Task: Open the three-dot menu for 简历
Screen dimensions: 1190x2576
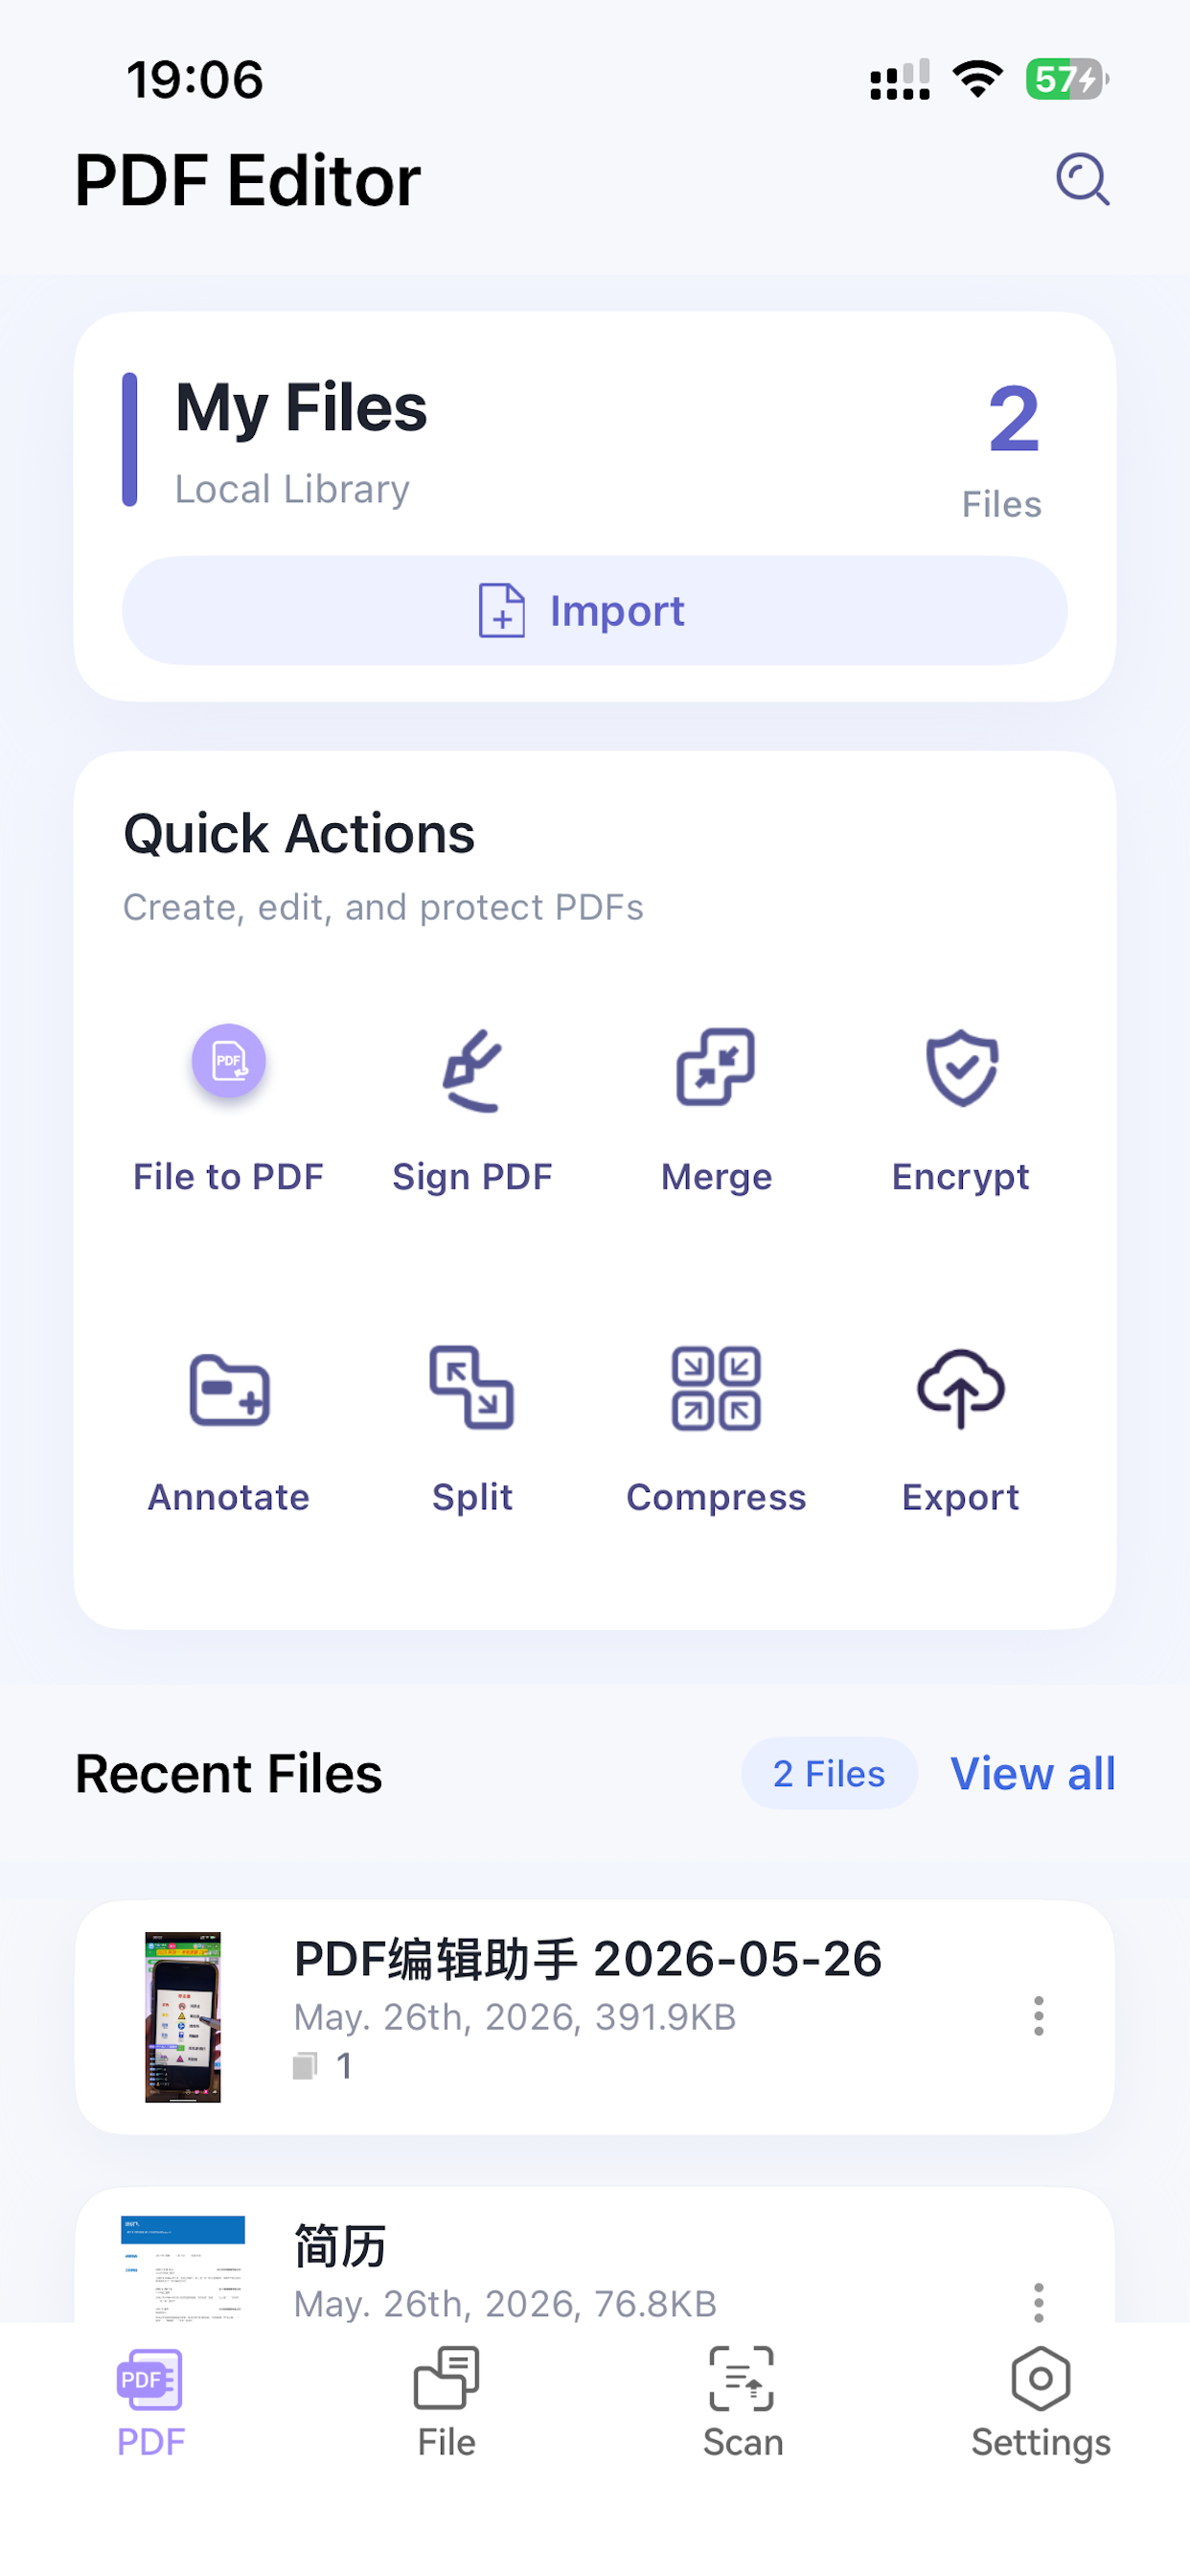Action: point(1038,2302)
